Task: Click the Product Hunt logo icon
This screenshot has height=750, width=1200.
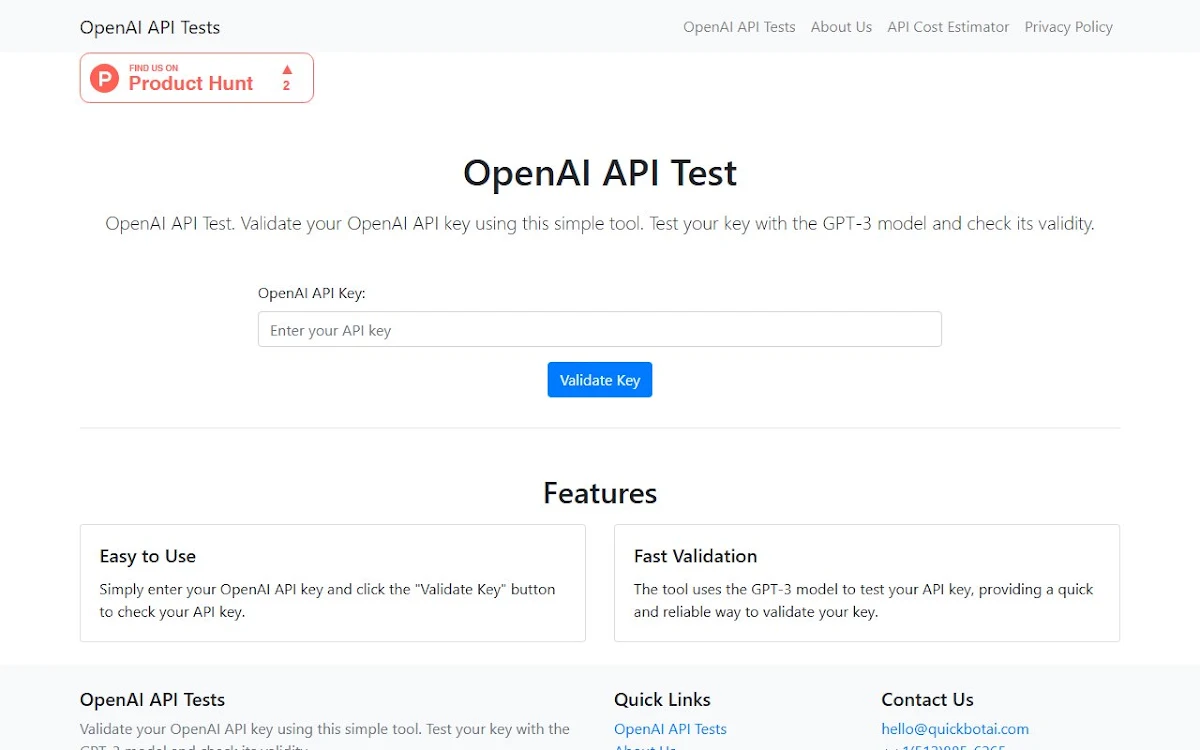Action: pos(104,78)
